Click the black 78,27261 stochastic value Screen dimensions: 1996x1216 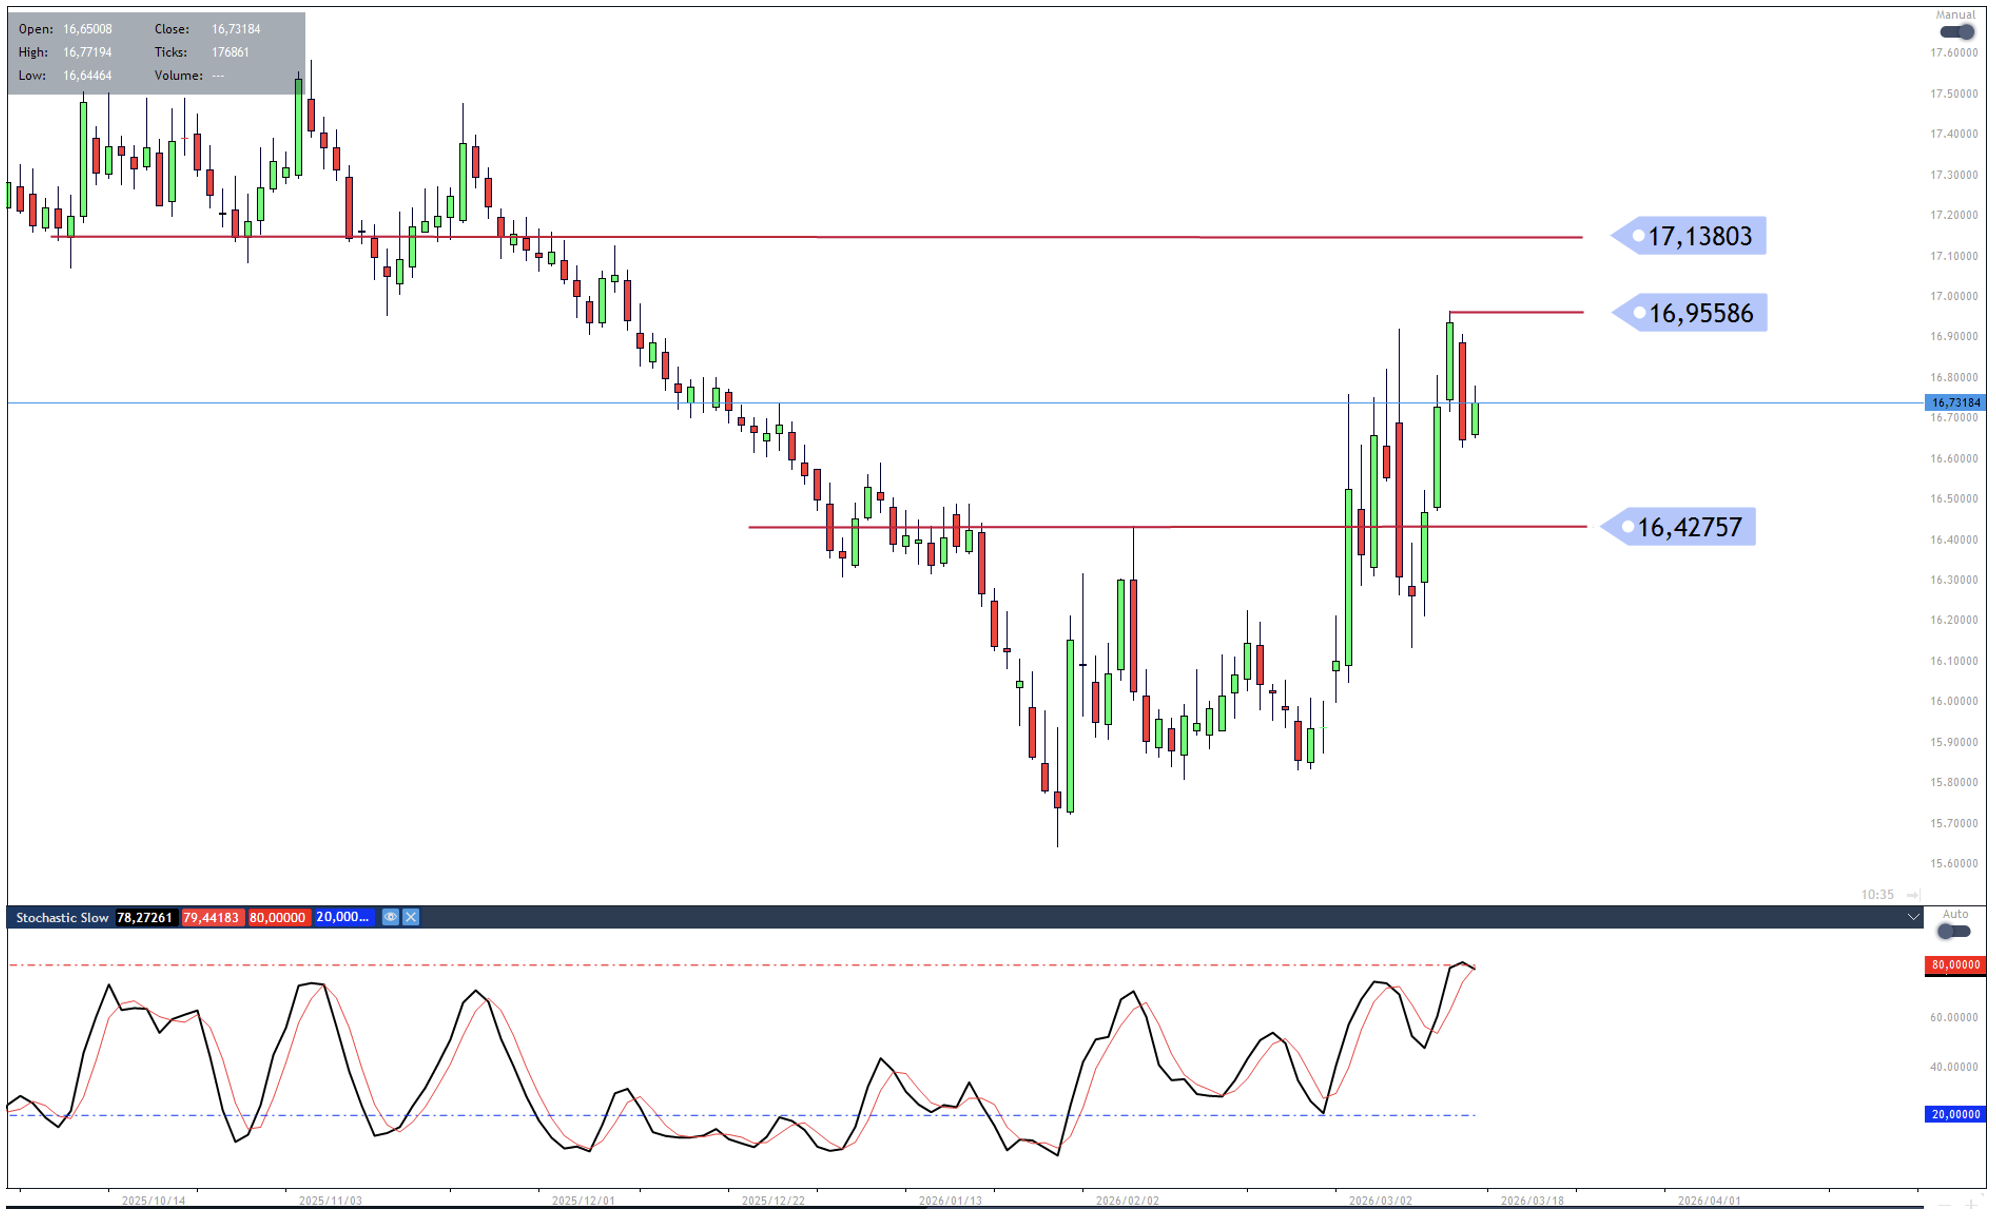[x=145, y=917]
